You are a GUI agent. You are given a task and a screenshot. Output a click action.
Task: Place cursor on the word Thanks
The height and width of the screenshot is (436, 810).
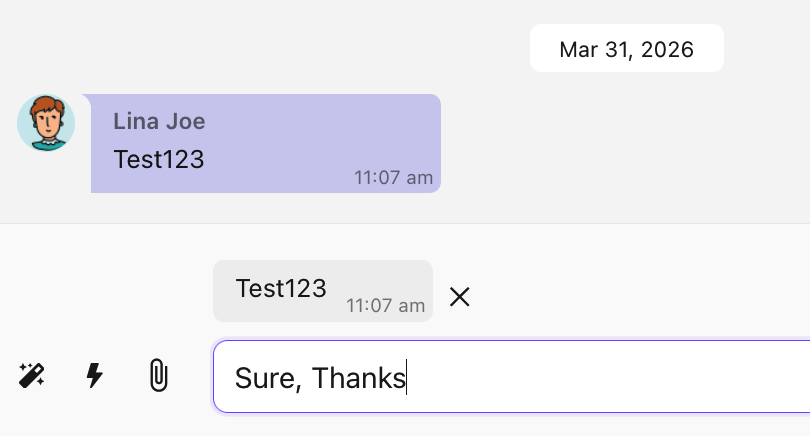[x=358, y=378]
